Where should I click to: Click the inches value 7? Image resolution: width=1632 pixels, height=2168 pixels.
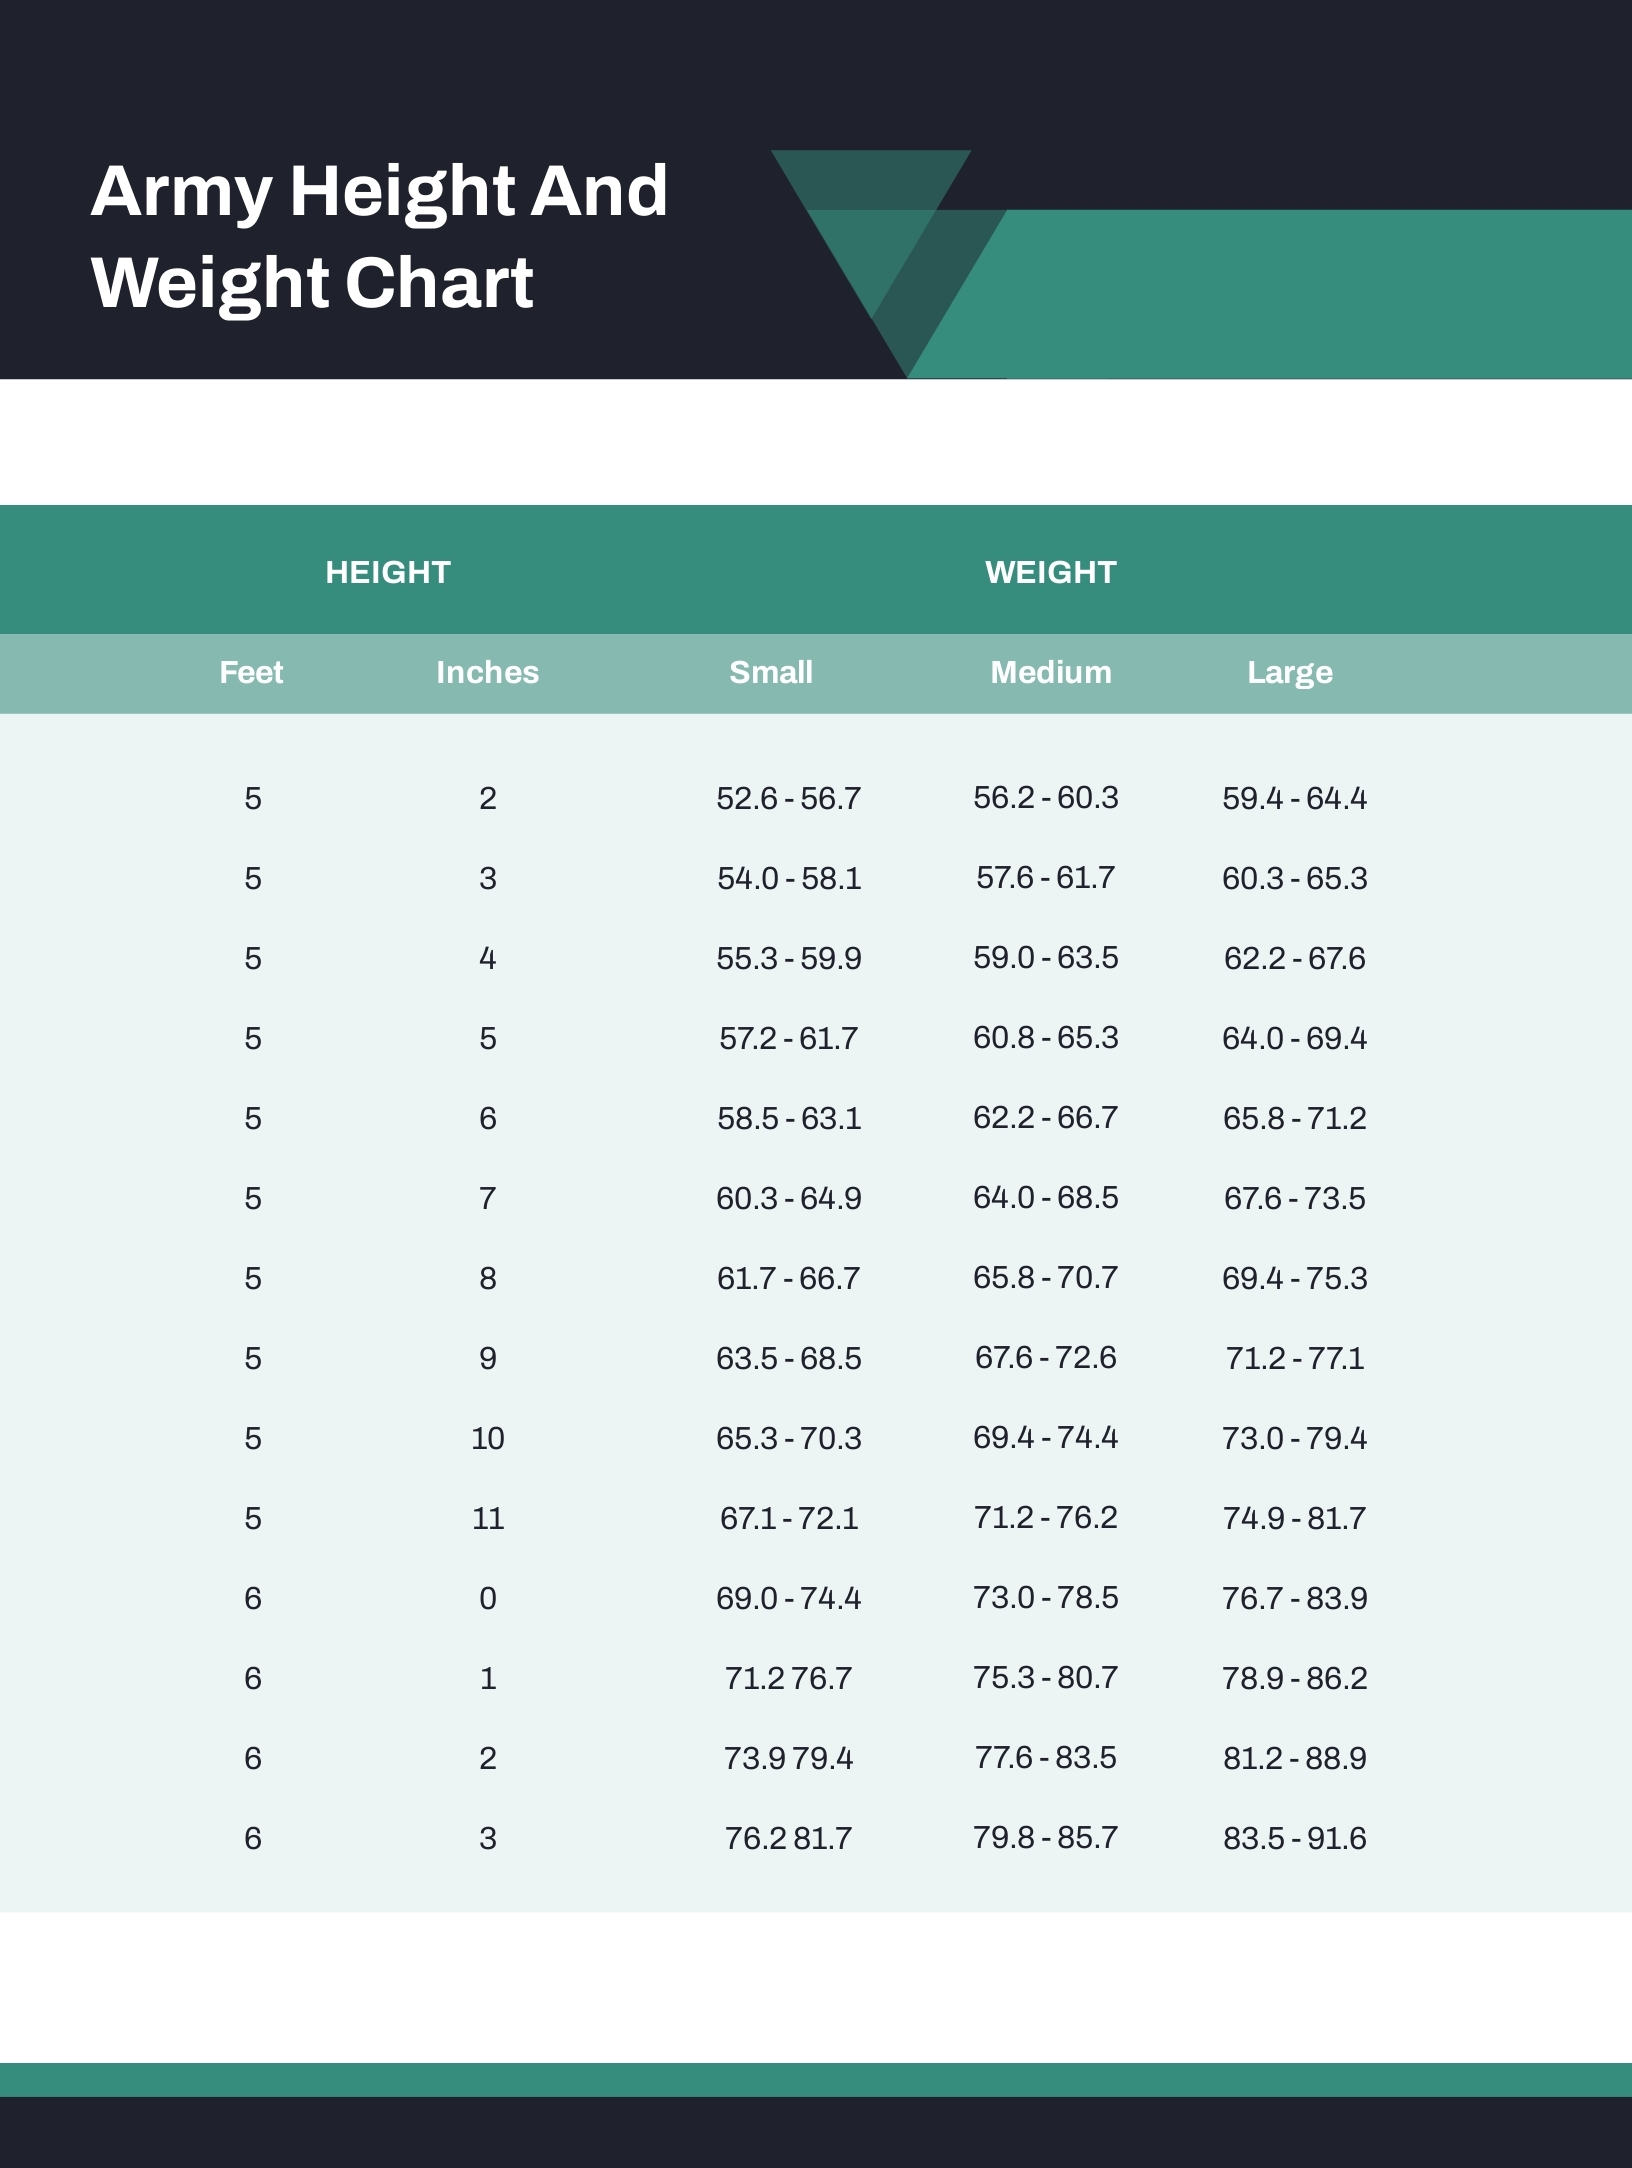[x=487, y=1198]
